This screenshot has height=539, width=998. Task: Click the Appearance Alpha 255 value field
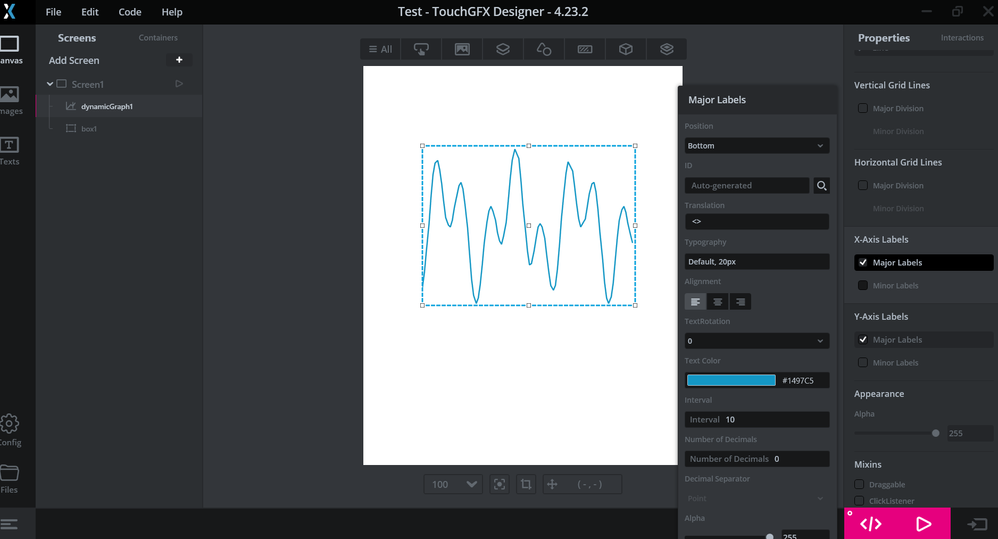tap(969, 433)
